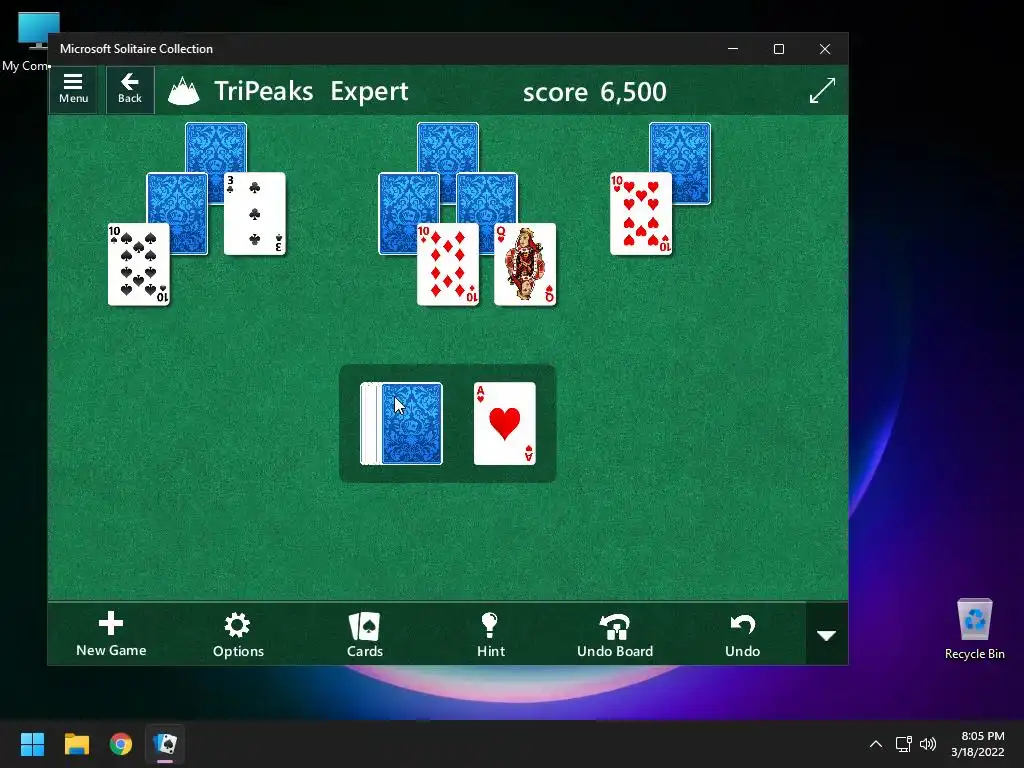Close the Solitaire Collection window
The height and width of the screenshot is (768, 1024).
[825, 49]
